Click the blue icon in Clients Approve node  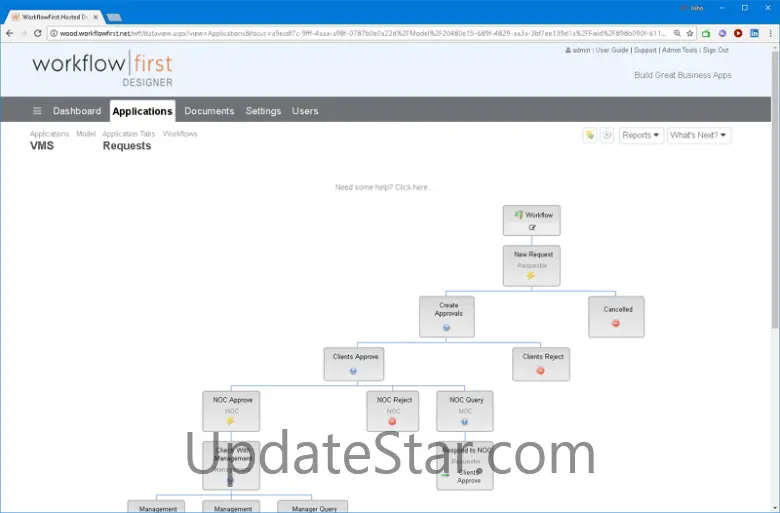tap(353, 371)
